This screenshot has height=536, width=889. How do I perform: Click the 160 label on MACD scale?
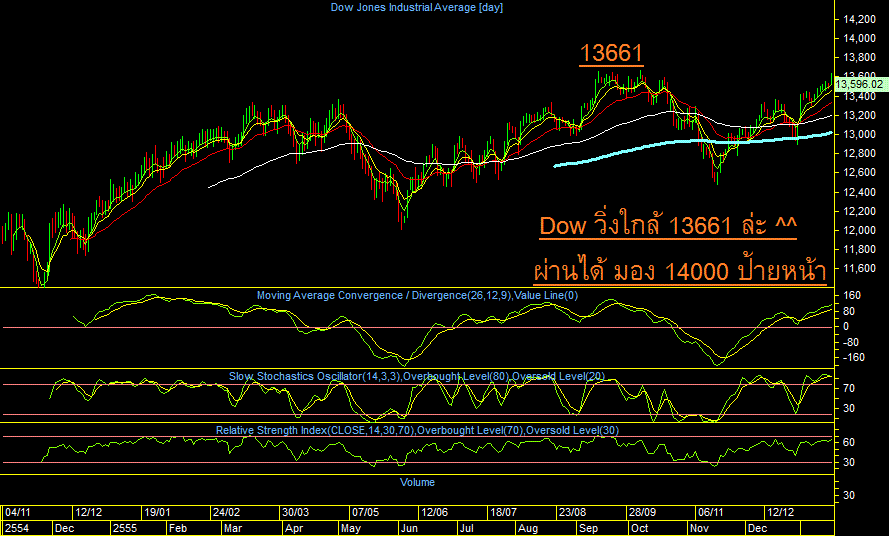tap(852, 295)
